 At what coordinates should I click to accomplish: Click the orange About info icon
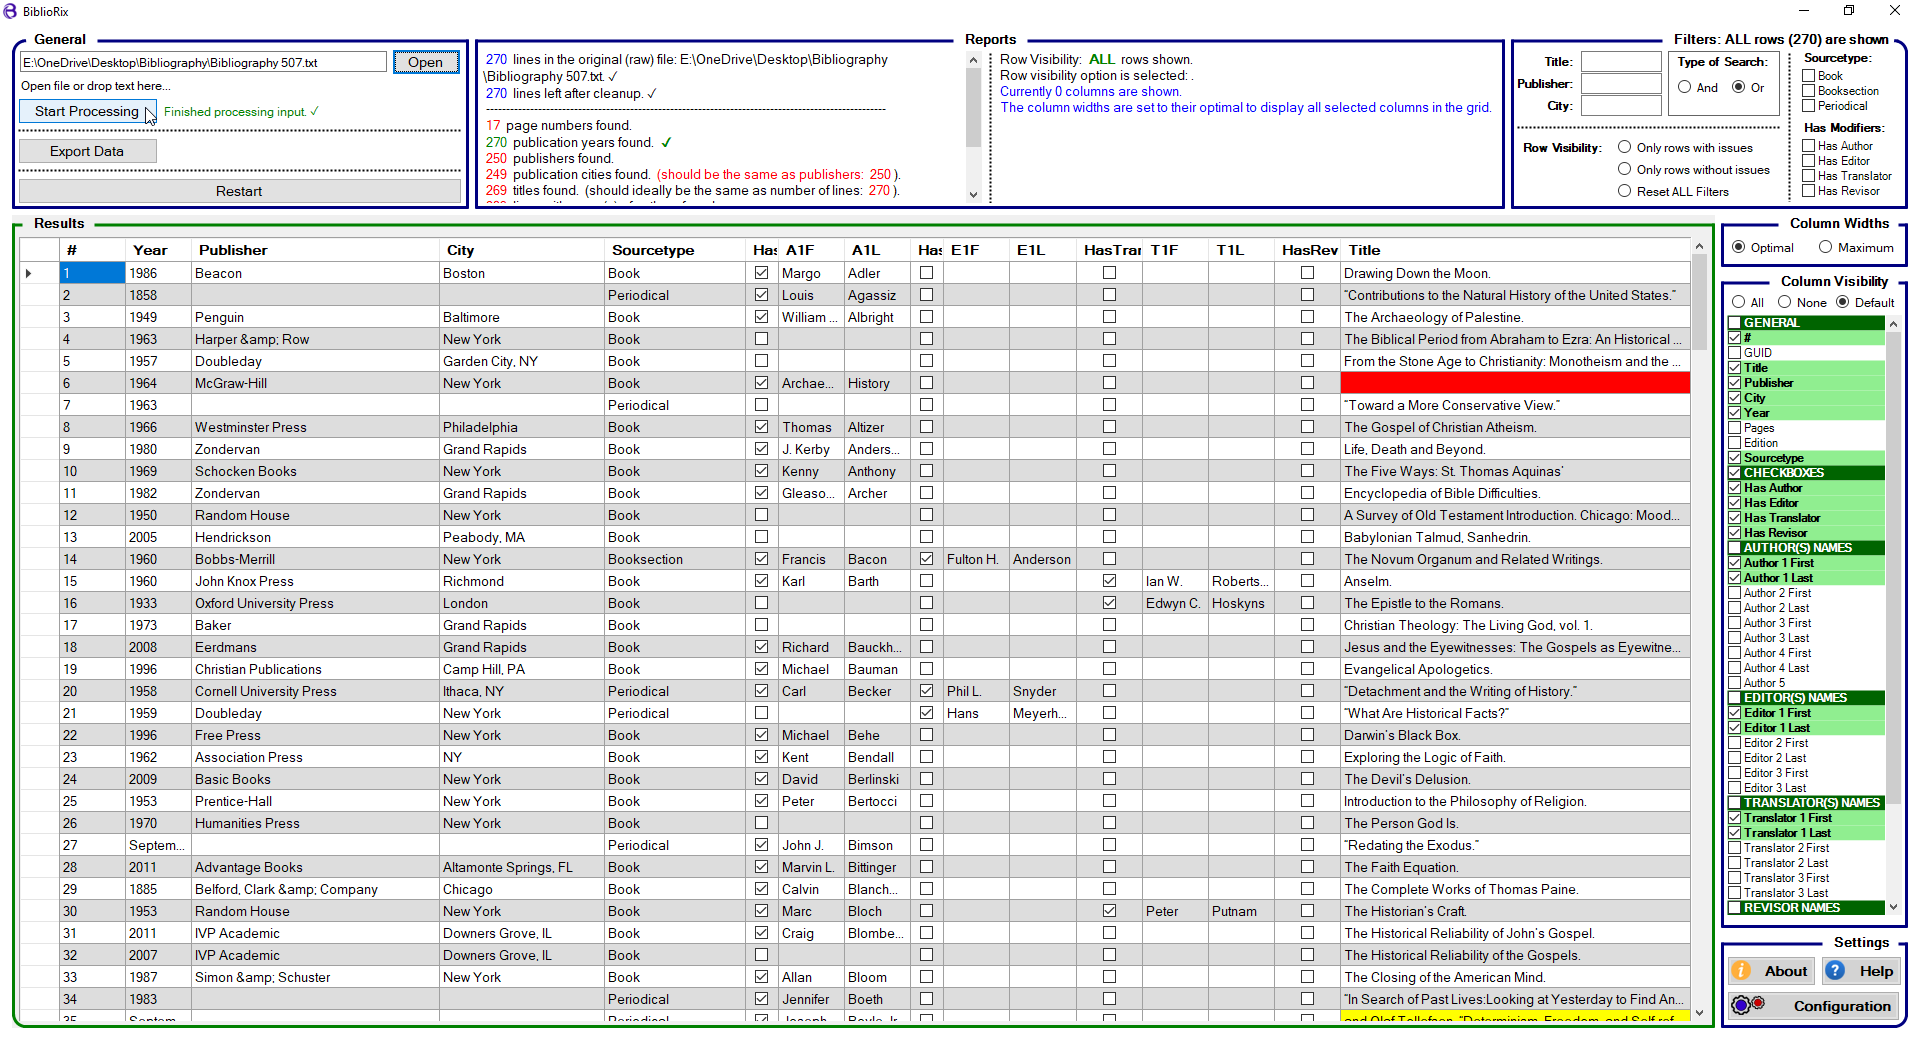pyautogui.click(x=1741, y=971)
